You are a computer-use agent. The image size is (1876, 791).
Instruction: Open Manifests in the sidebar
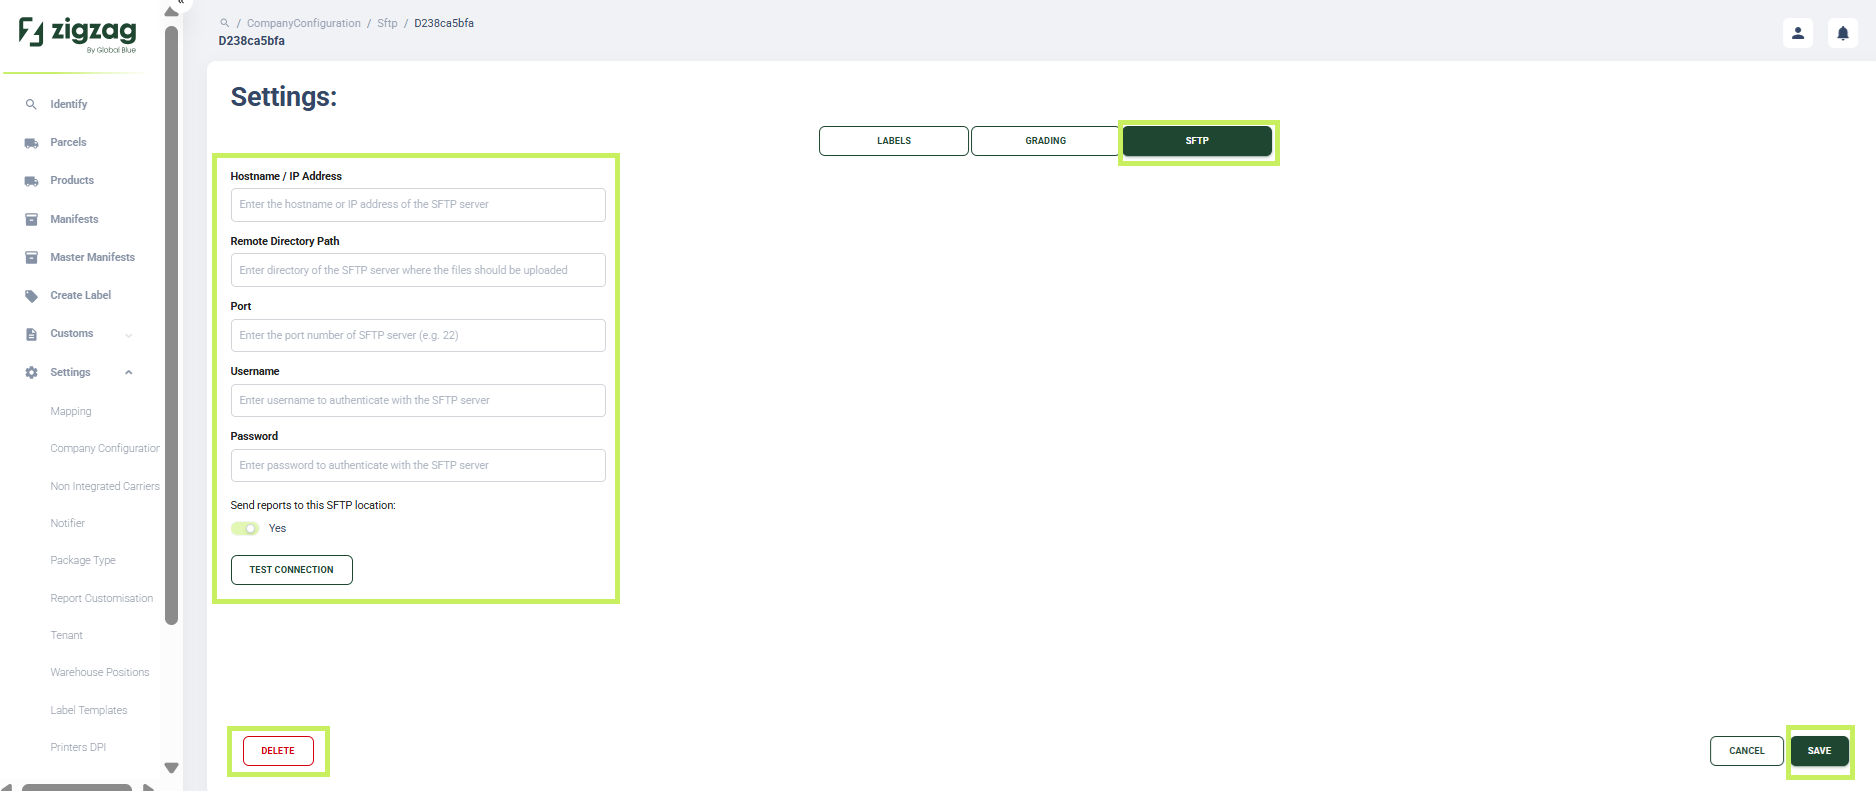tap(74, 219)
